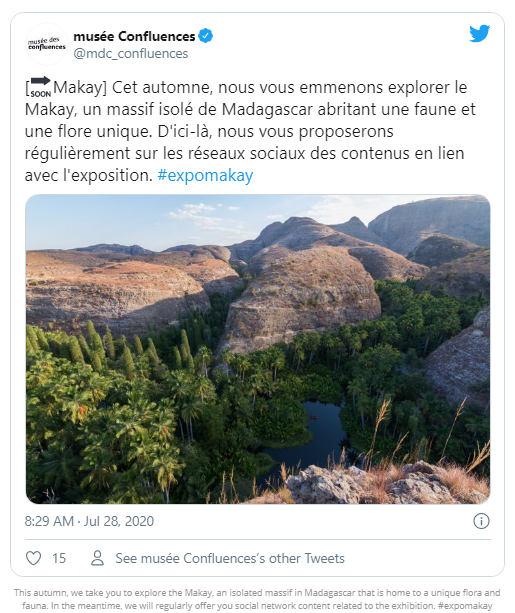Click the Jul 28, 2020 date

[x=119, y=521]
